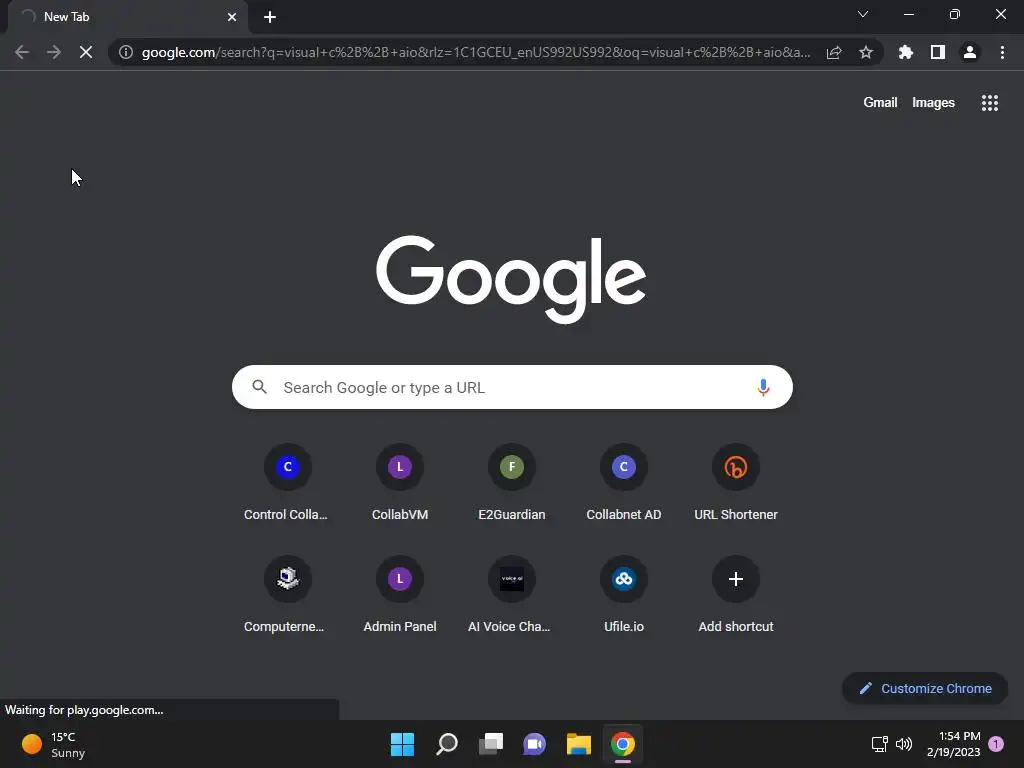The width and height of the screenshot is (1024, 768).
Task: Start voice search with the microphone
Action: click(x=763, y=387)
